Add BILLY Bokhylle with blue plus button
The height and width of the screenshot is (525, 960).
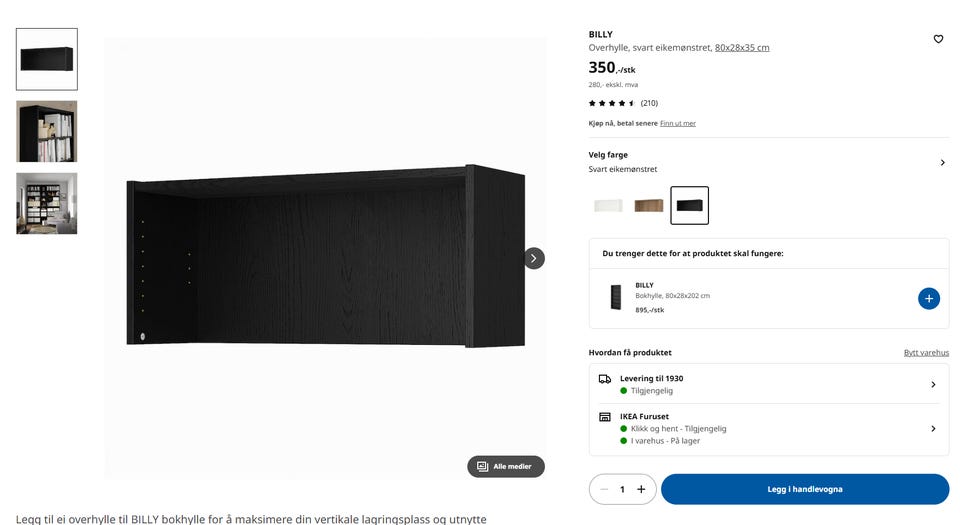click(928, 299)
